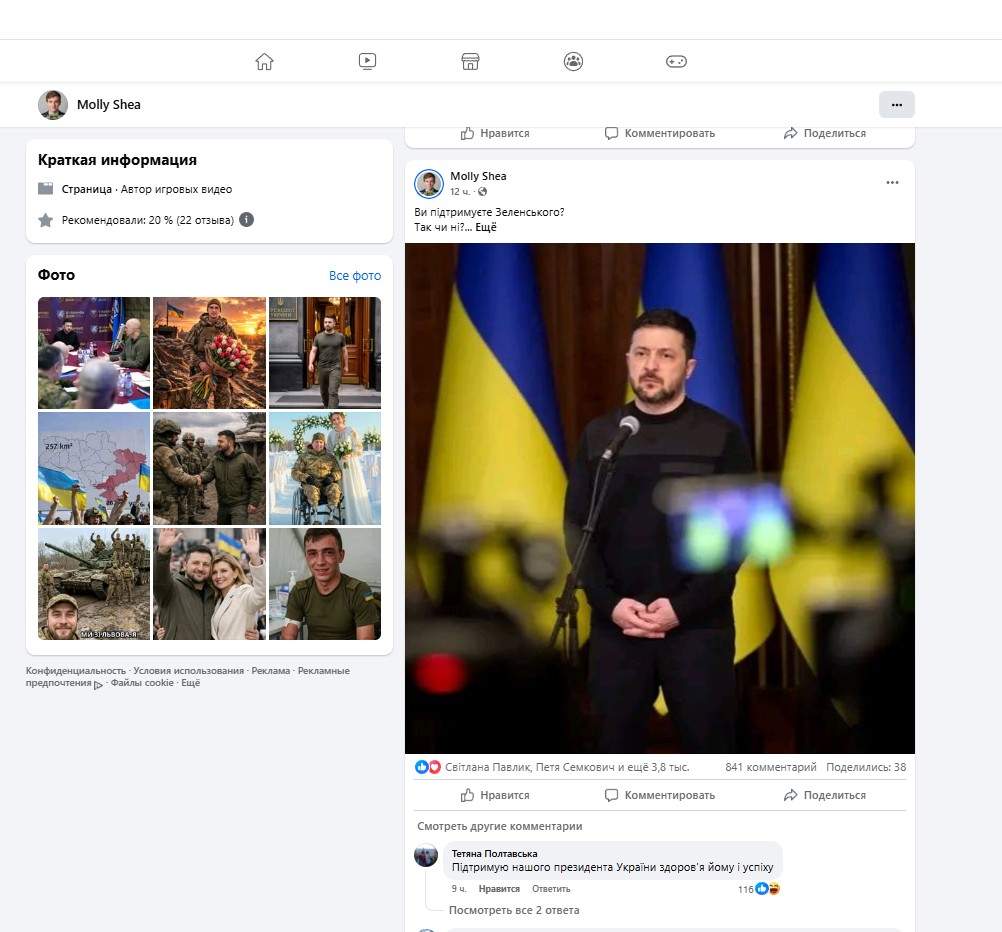The height and width of the screenshot is (932, 1002).
Task: Open the Watch video icon
Action: pos(367,61)
